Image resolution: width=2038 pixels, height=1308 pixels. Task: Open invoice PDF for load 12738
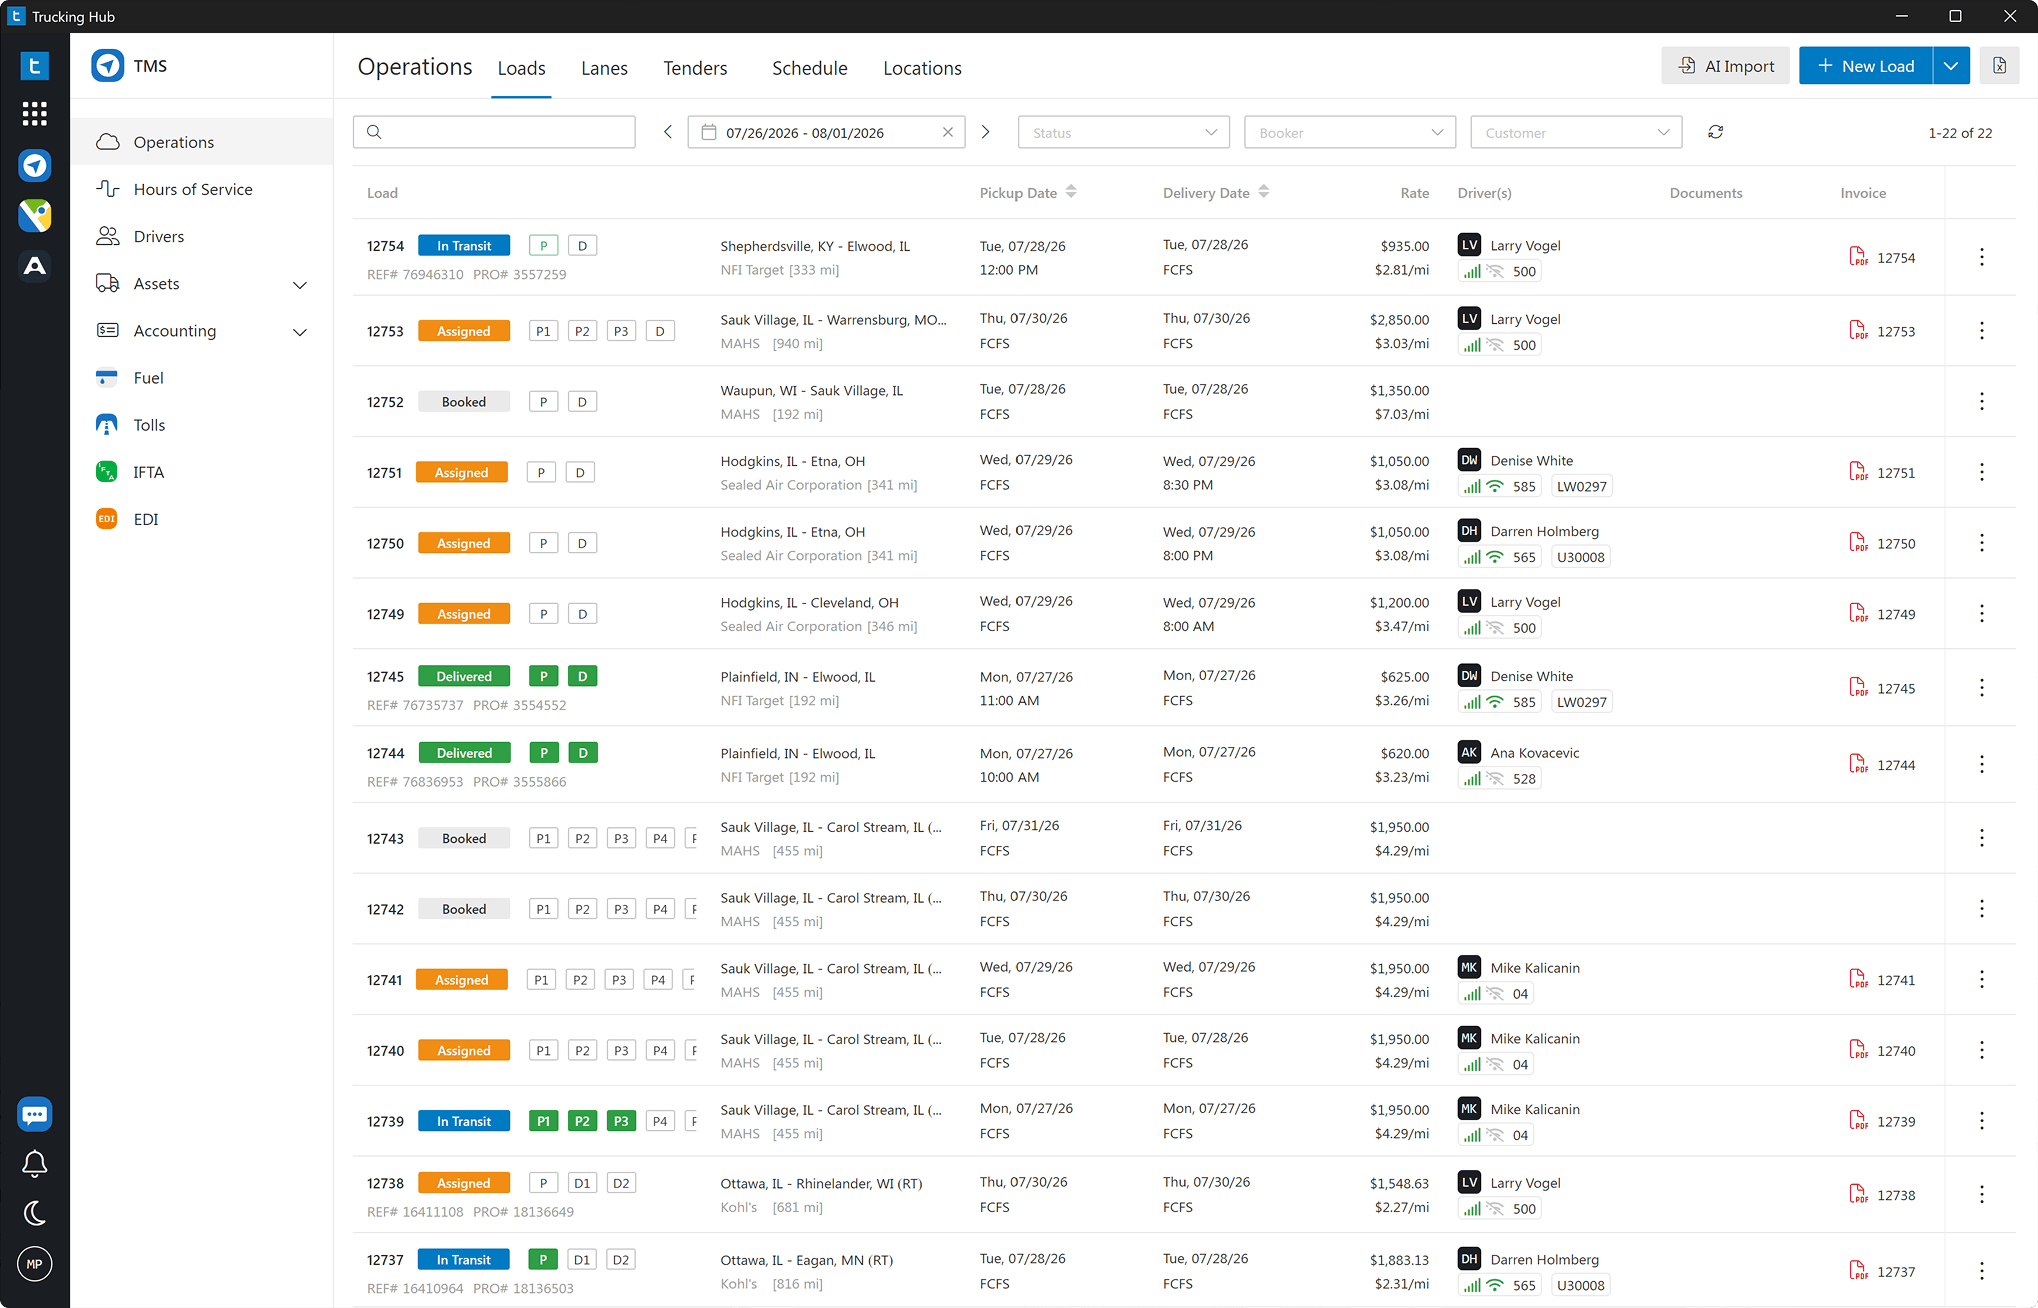(x=1858, y=1195)
